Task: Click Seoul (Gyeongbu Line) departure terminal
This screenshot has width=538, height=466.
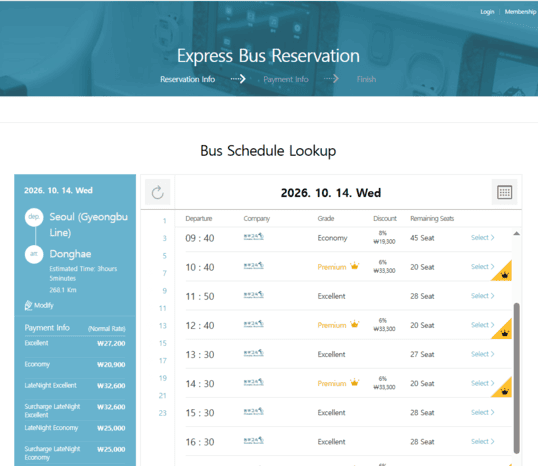Action: 89,224
